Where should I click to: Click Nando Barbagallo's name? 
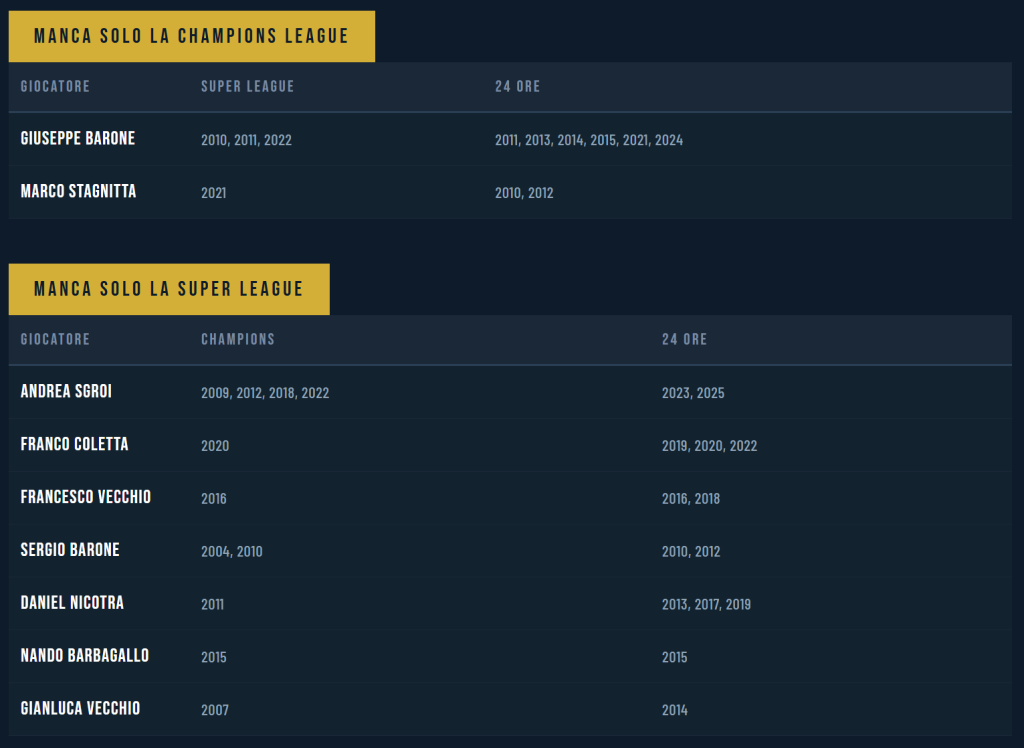pos(84,656)
